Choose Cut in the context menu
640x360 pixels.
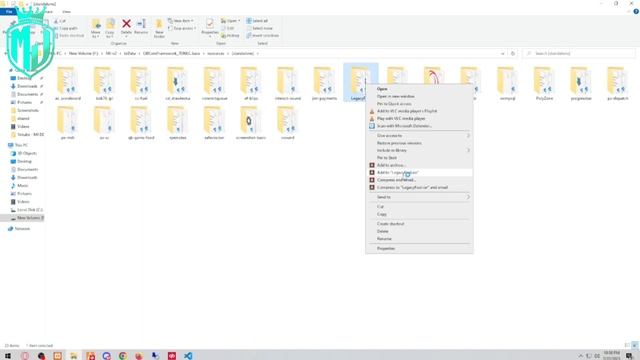[x=420, y=207]
